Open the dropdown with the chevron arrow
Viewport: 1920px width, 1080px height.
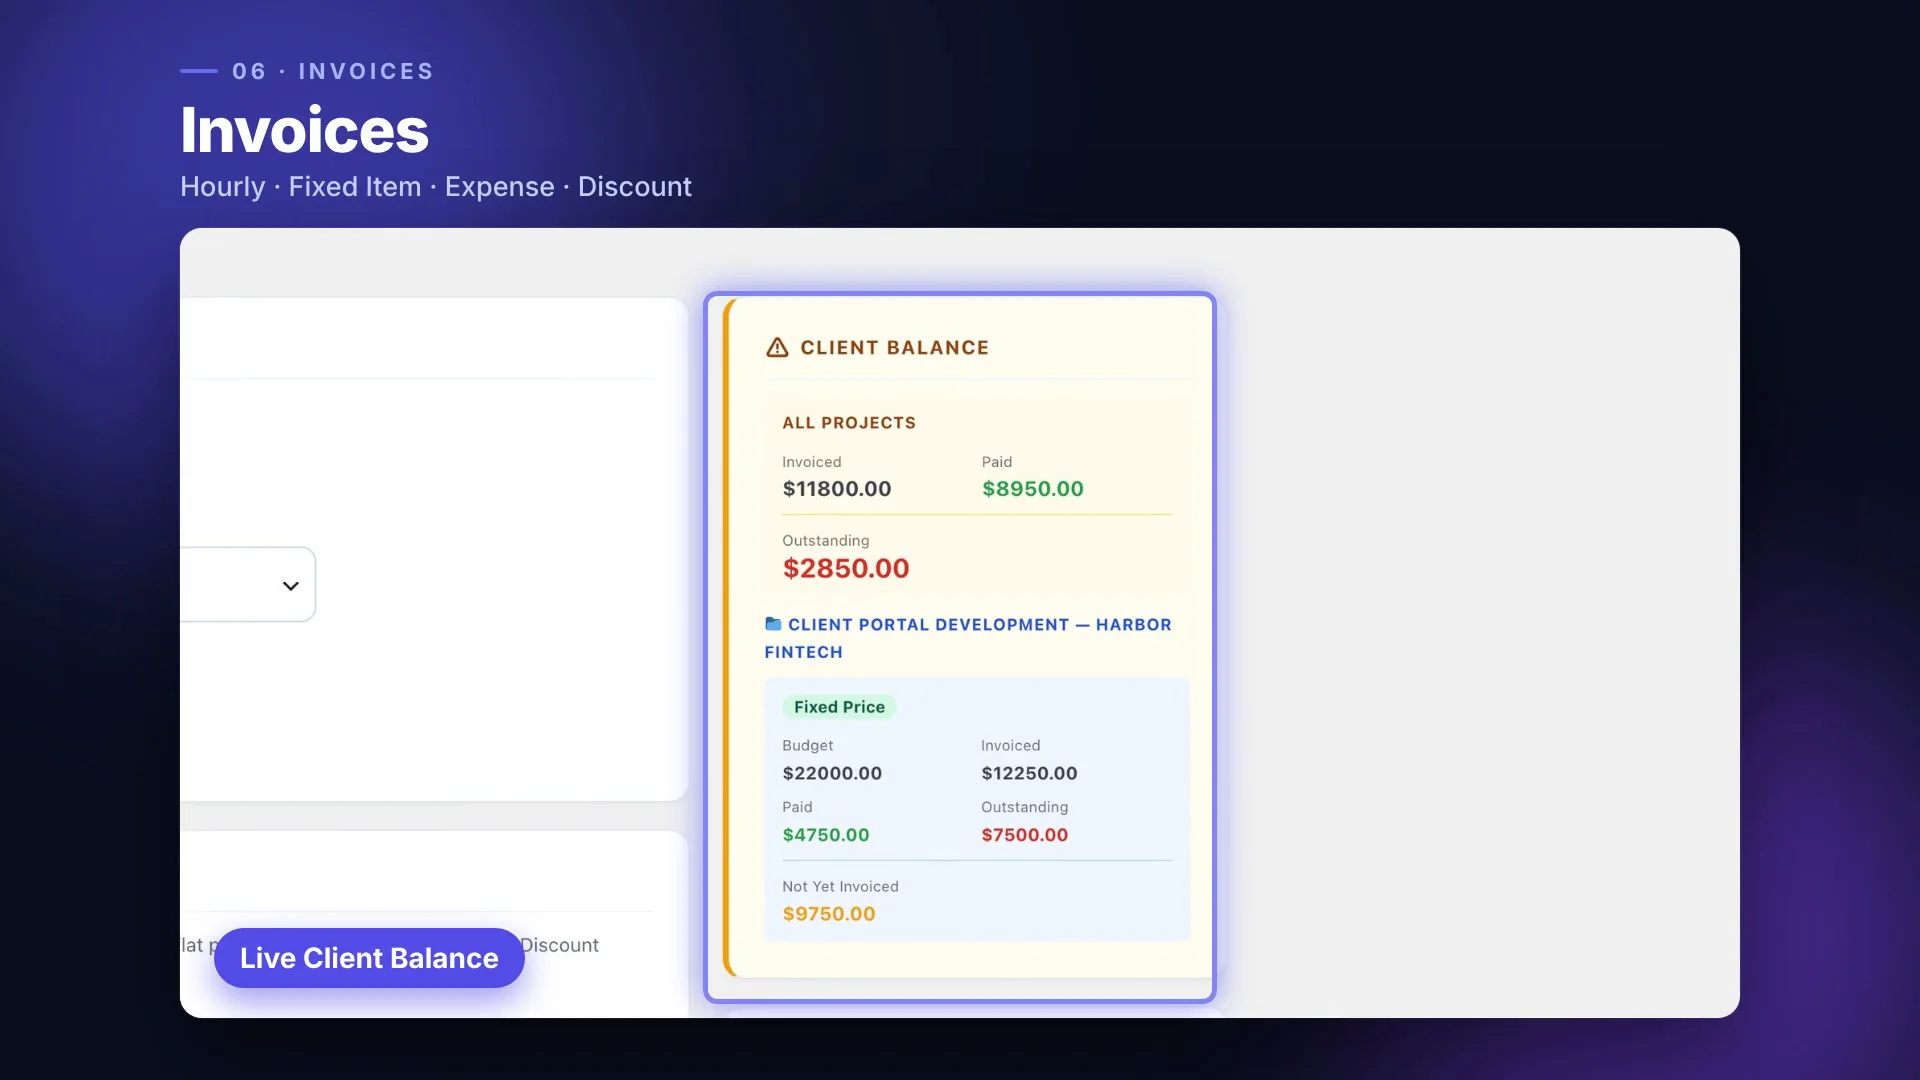pyautogui.click(x=248, y=585)
